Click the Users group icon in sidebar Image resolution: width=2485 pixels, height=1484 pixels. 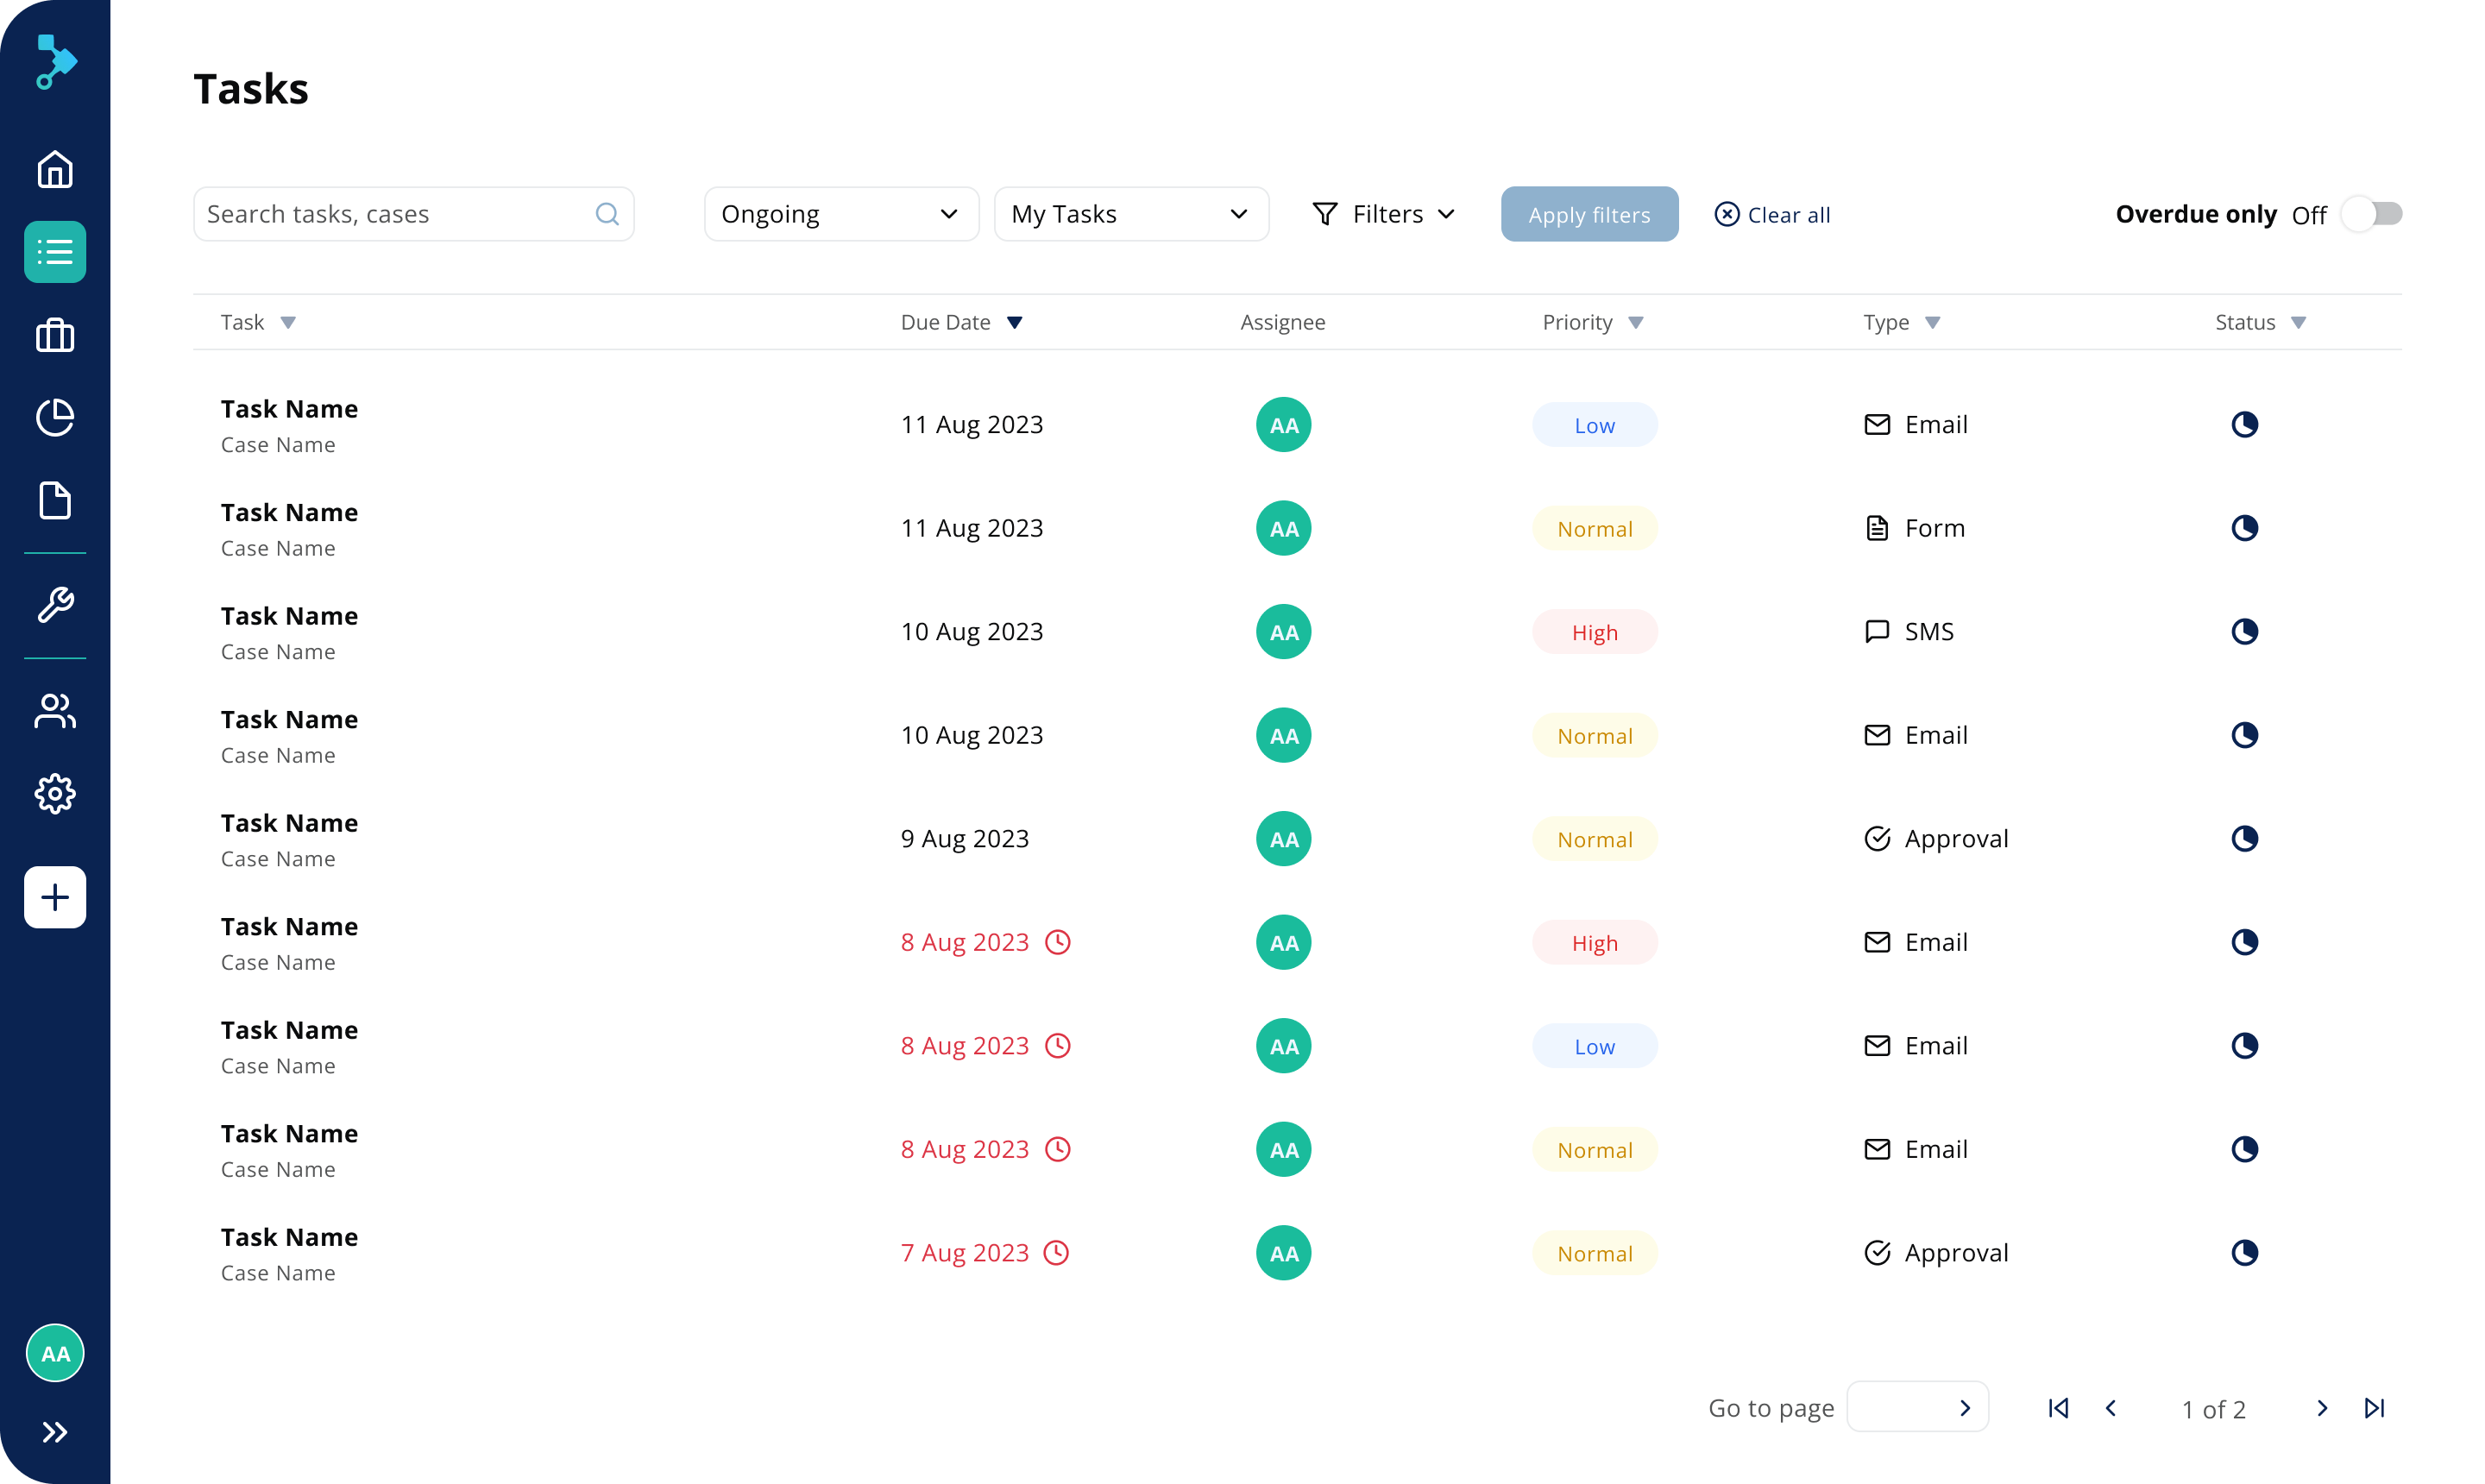tap(55, 711)
